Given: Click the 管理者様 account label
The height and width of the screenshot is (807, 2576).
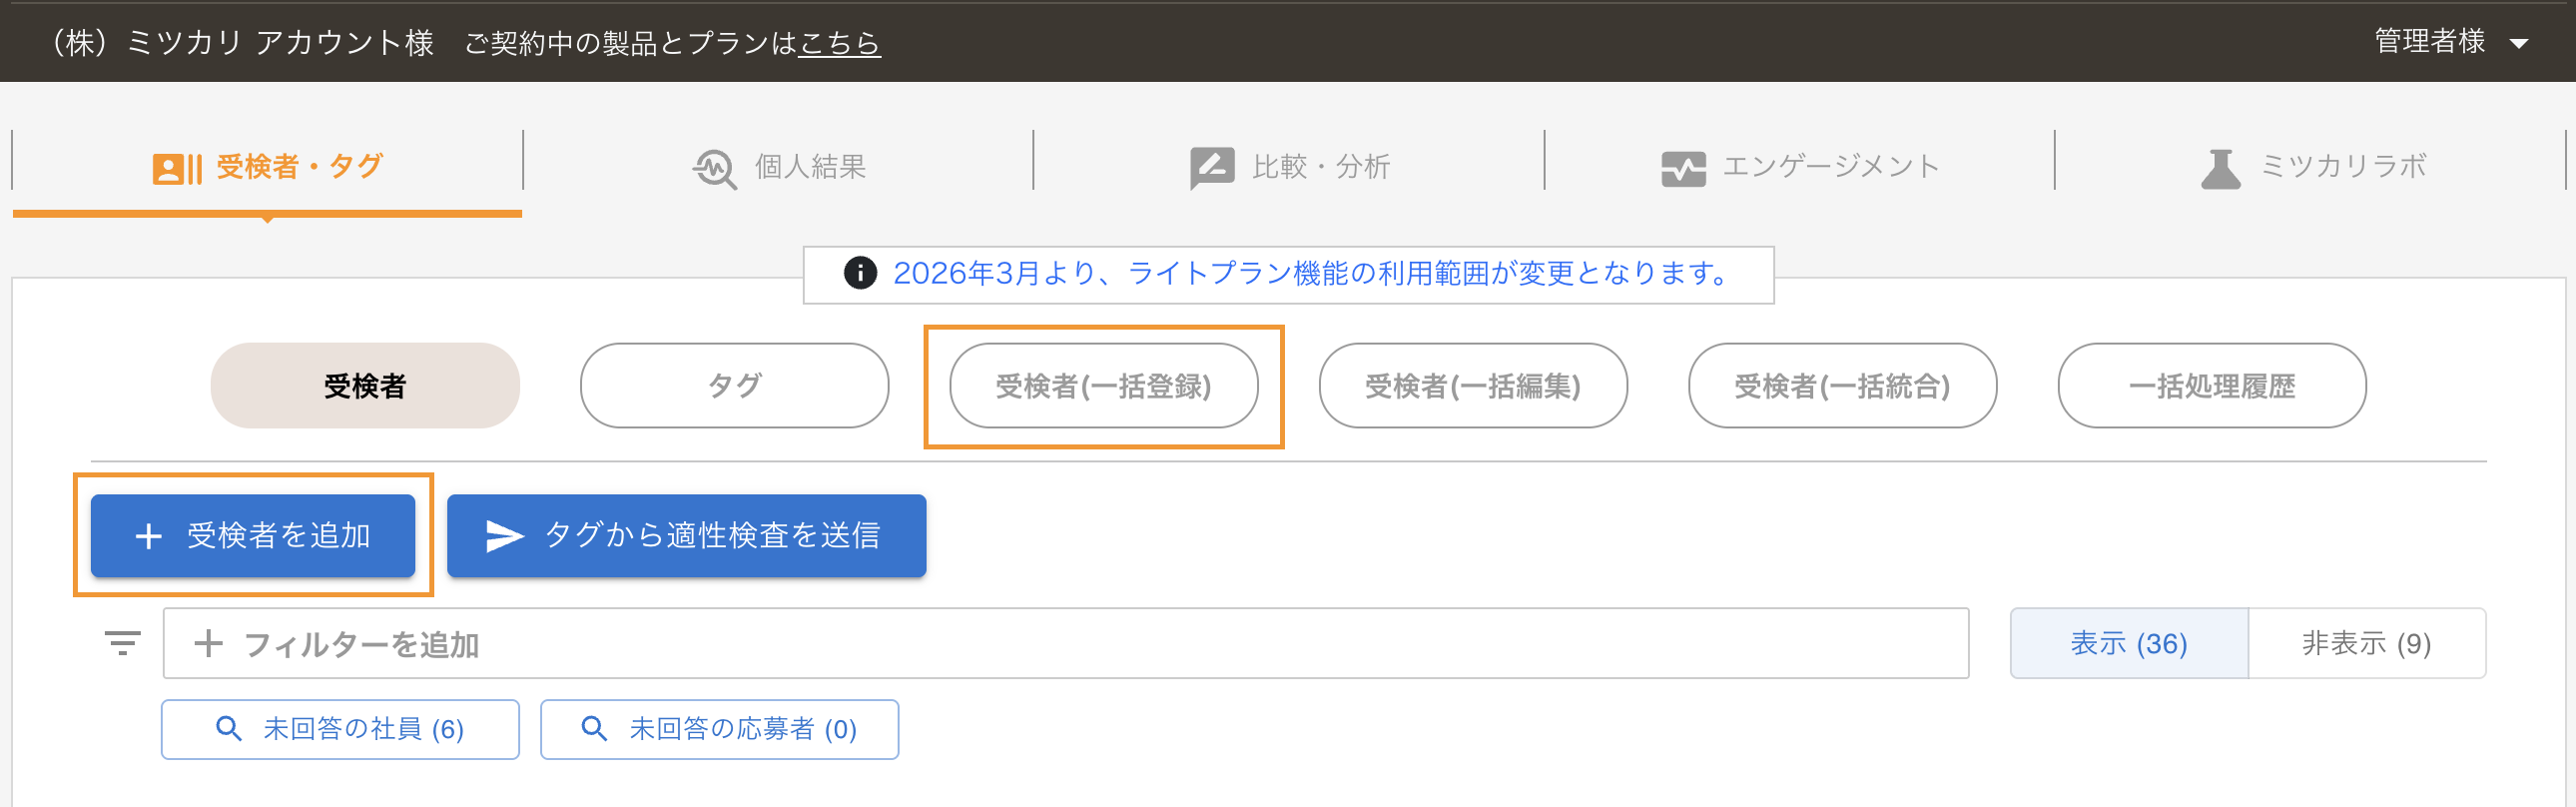Looking at the screenshot, I should pos(2429,41).
